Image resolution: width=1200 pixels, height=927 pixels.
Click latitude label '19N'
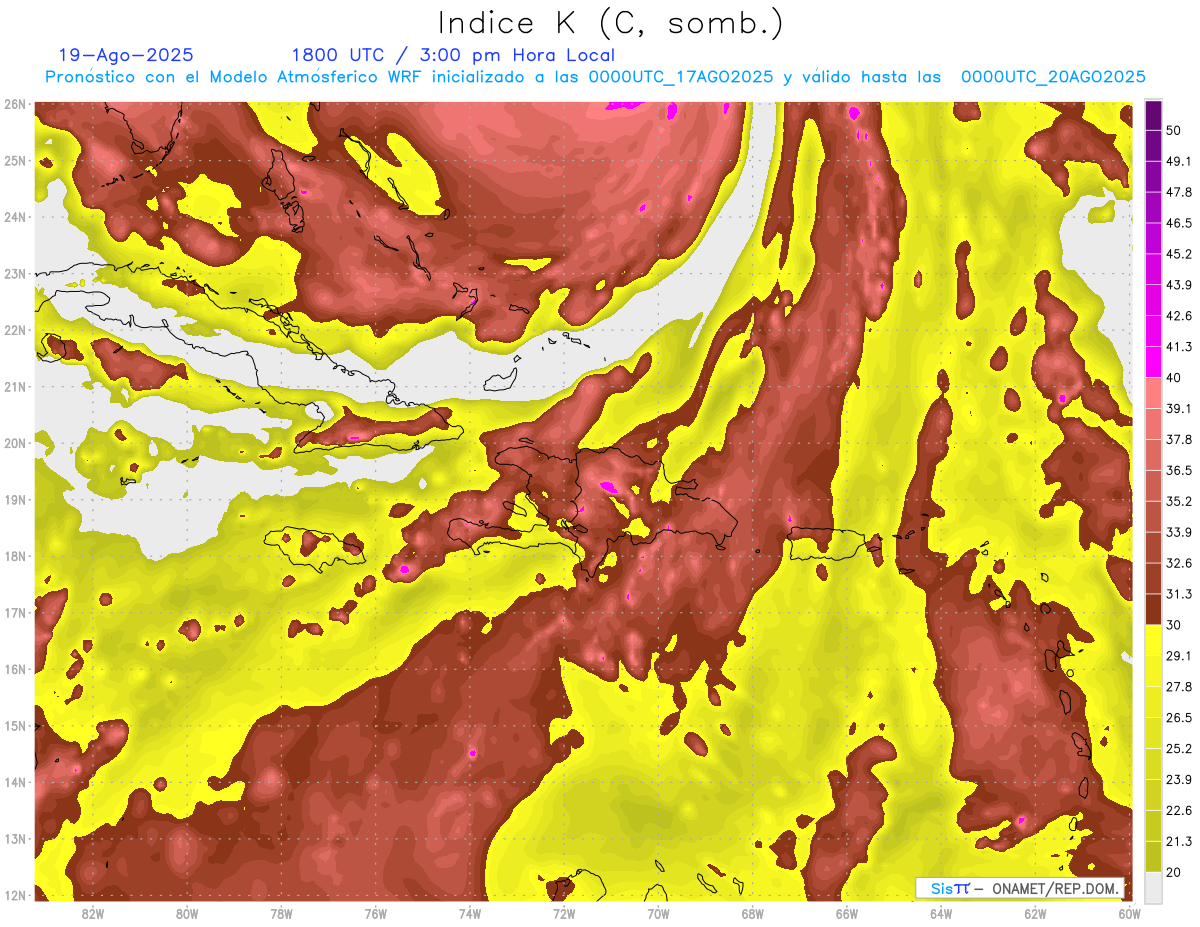[x=15, y=500]
